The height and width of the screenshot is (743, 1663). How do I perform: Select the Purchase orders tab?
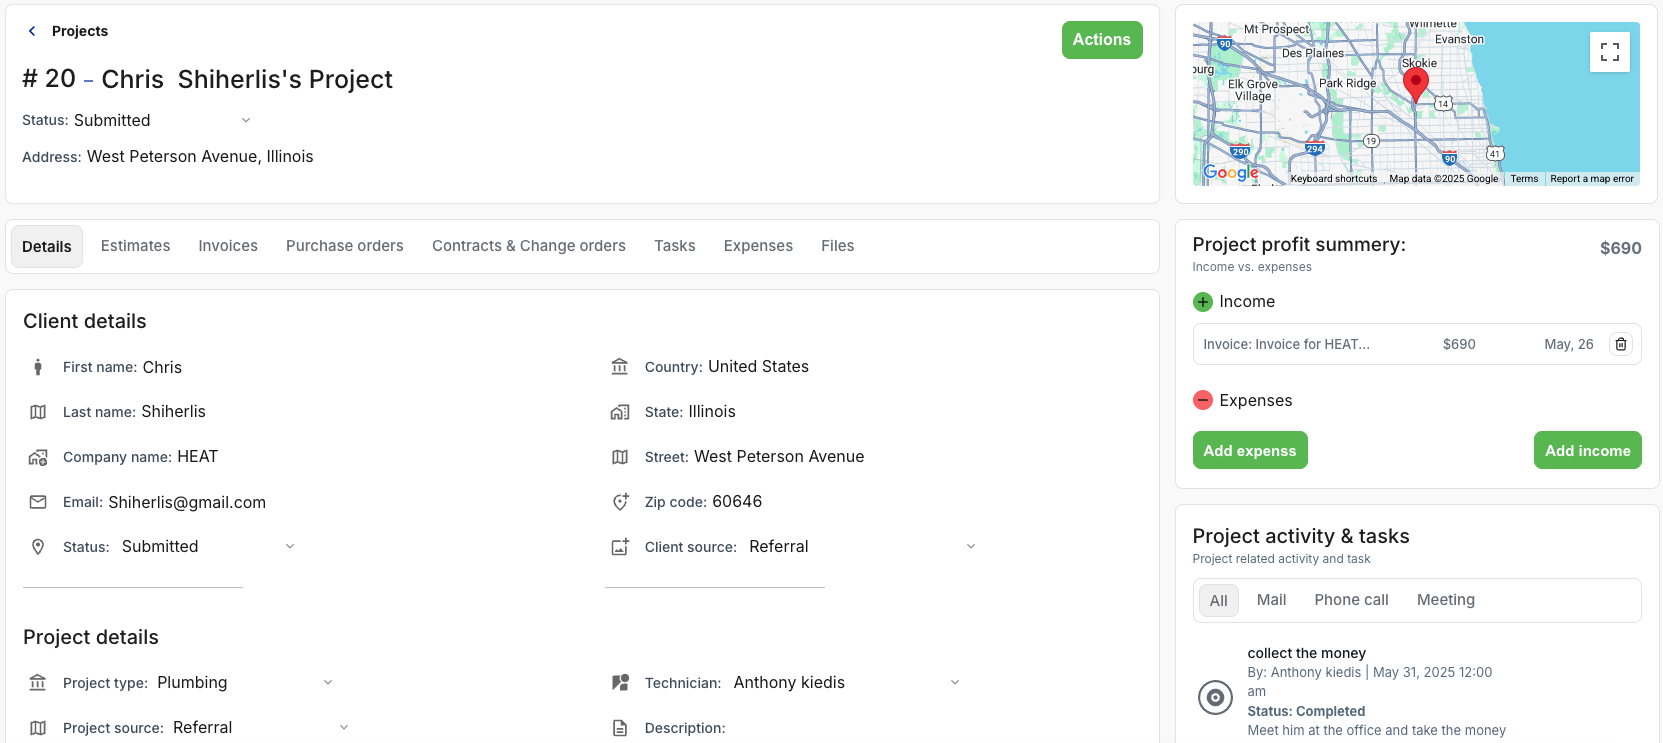pyautogui.click(x=345, y=246)
